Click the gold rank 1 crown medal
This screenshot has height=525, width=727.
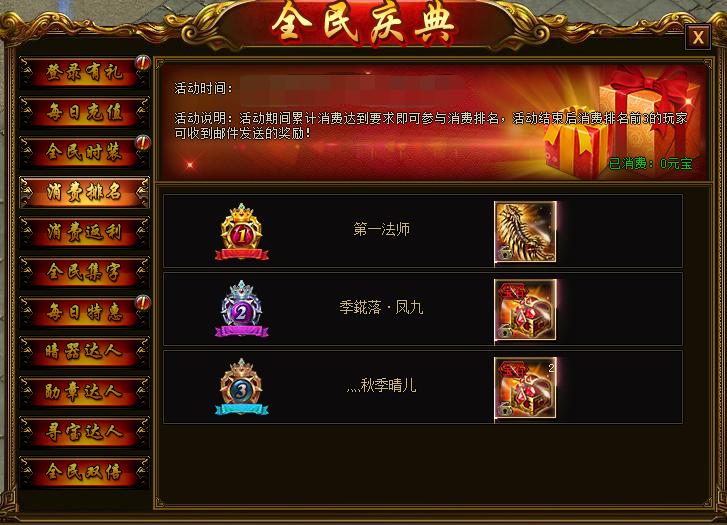point(242,231)
